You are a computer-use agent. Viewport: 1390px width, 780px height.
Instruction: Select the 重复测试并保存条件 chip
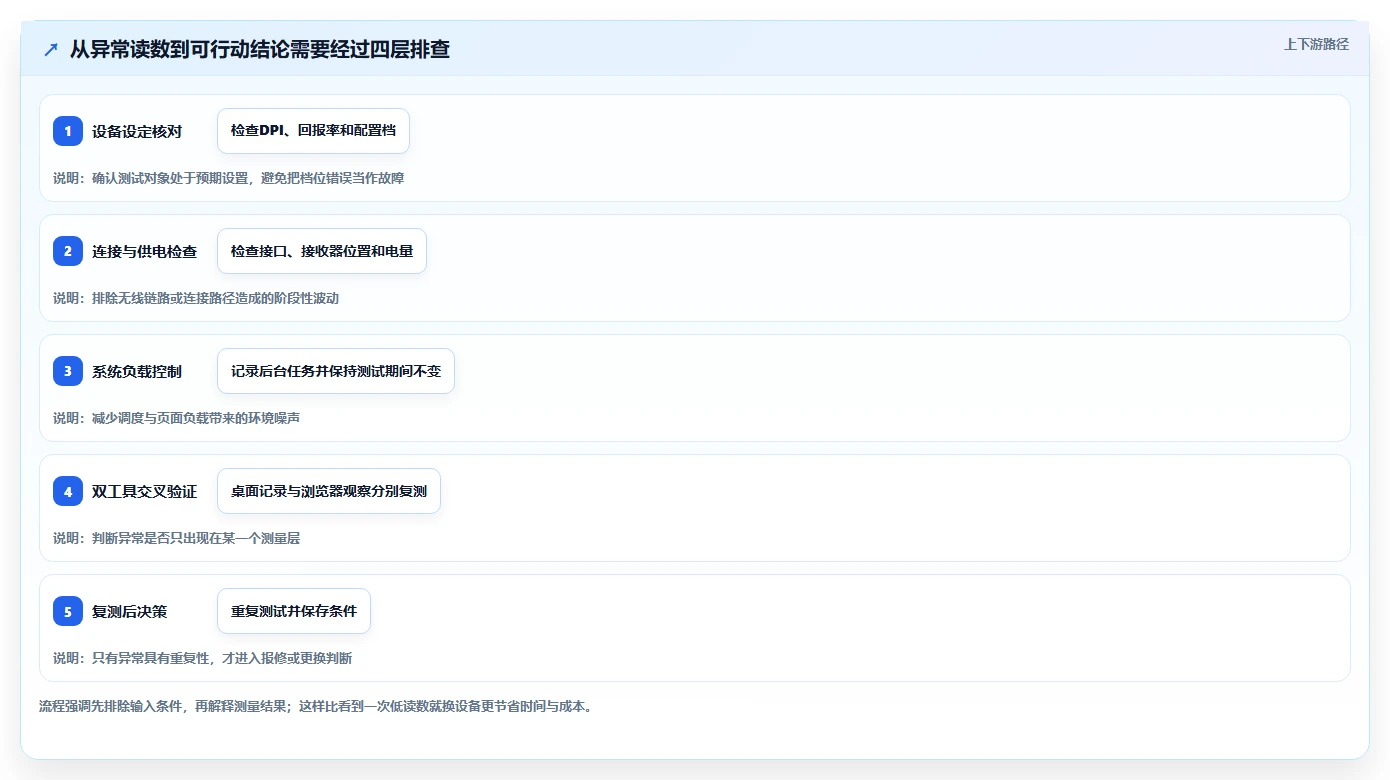tap(294, 611)
